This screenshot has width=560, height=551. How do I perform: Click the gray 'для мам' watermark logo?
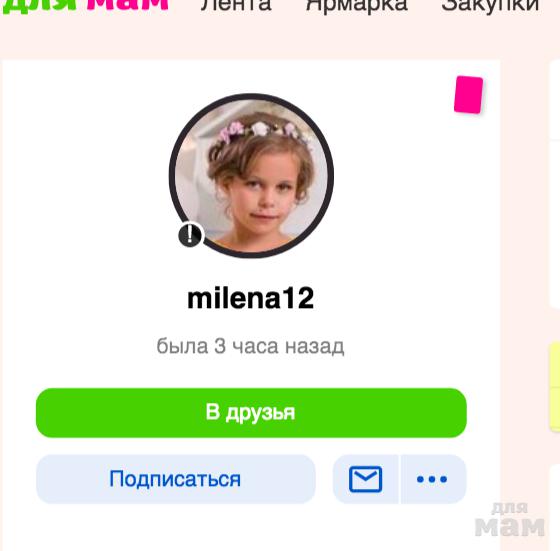510,520
